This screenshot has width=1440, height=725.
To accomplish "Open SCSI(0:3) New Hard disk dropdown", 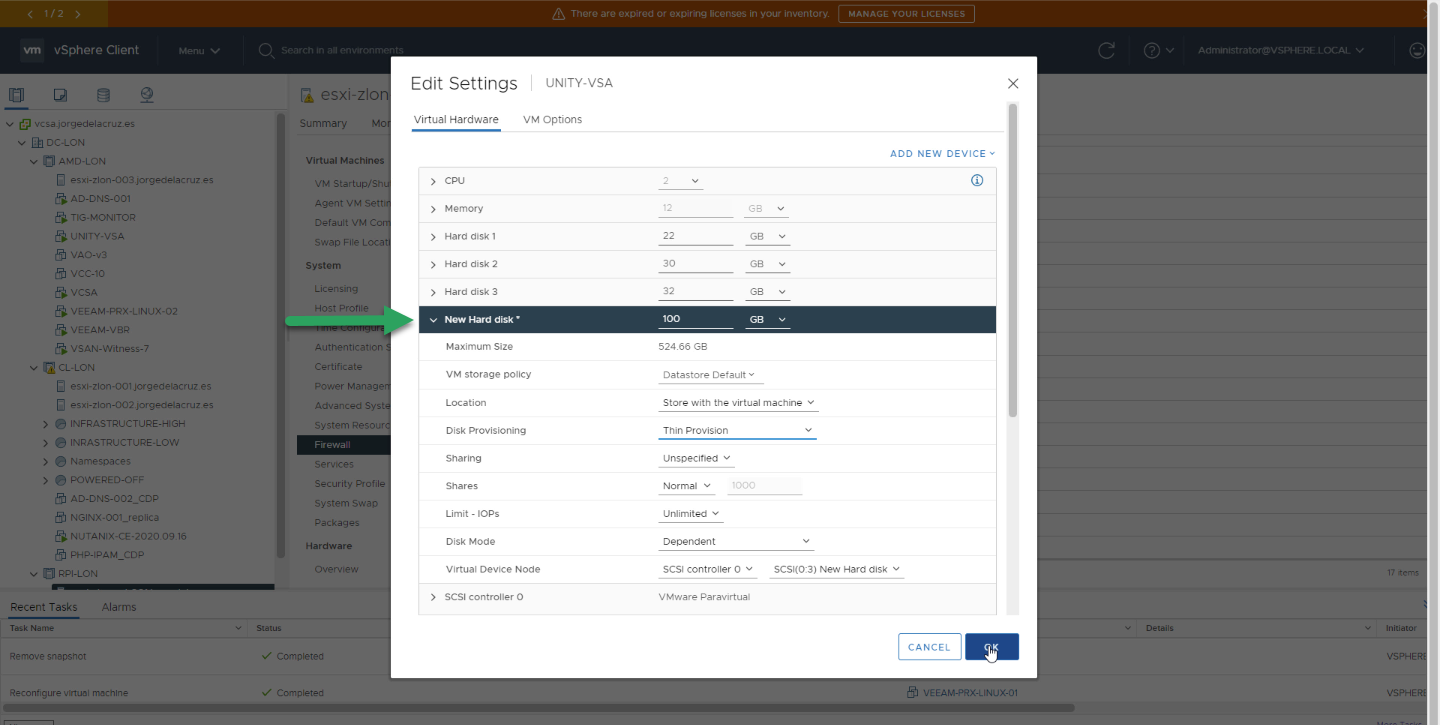I will [836, 569].
